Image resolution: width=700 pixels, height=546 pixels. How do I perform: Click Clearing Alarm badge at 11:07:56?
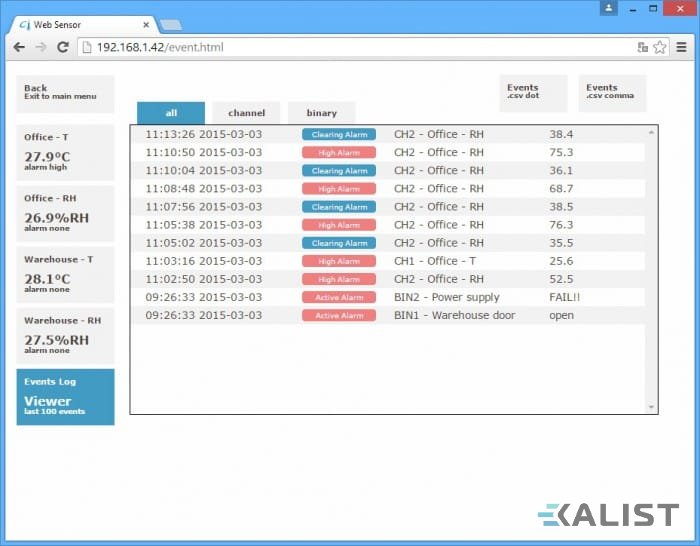point(339,207)
